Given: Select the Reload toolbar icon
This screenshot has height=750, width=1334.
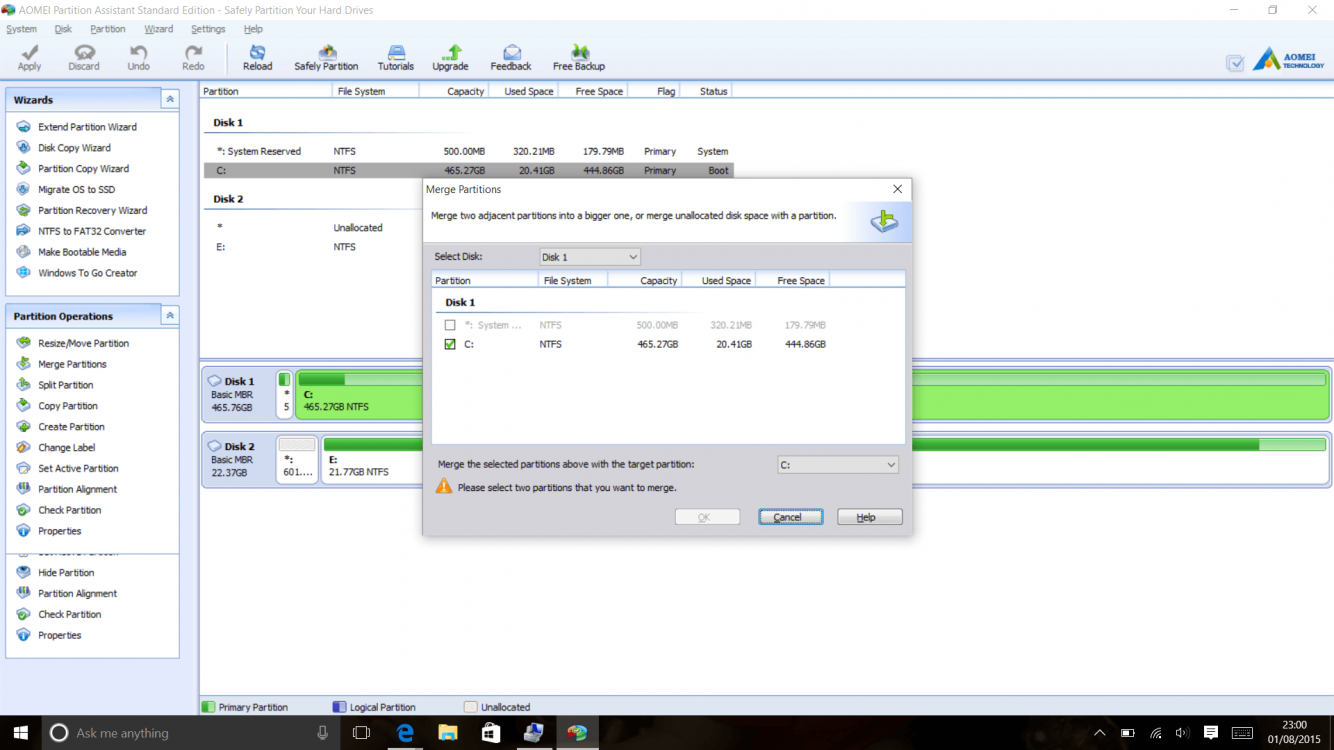Looking at the screenshot, I should coord(257,56).
